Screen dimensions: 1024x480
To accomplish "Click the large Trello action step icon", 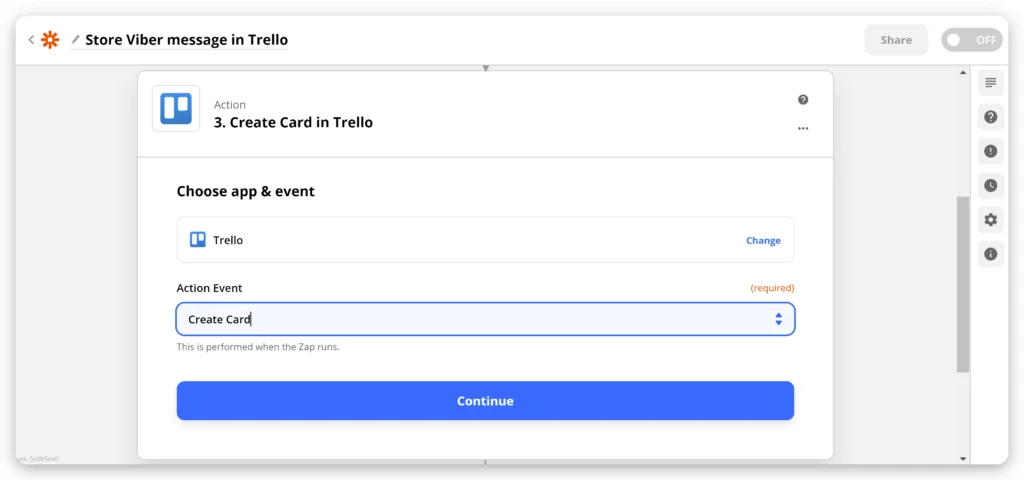I will tap(176, 108).
